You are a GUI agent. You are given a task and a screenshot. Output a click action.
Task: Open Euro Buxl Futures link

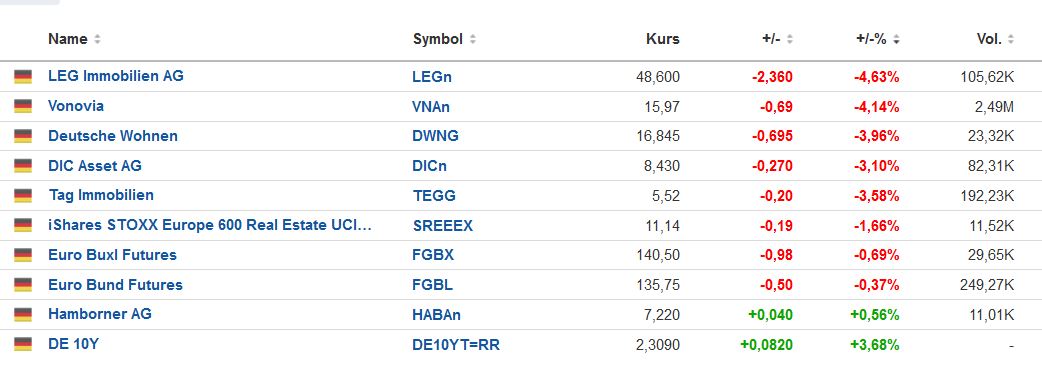pyautogui.click(x=112, y=255)
